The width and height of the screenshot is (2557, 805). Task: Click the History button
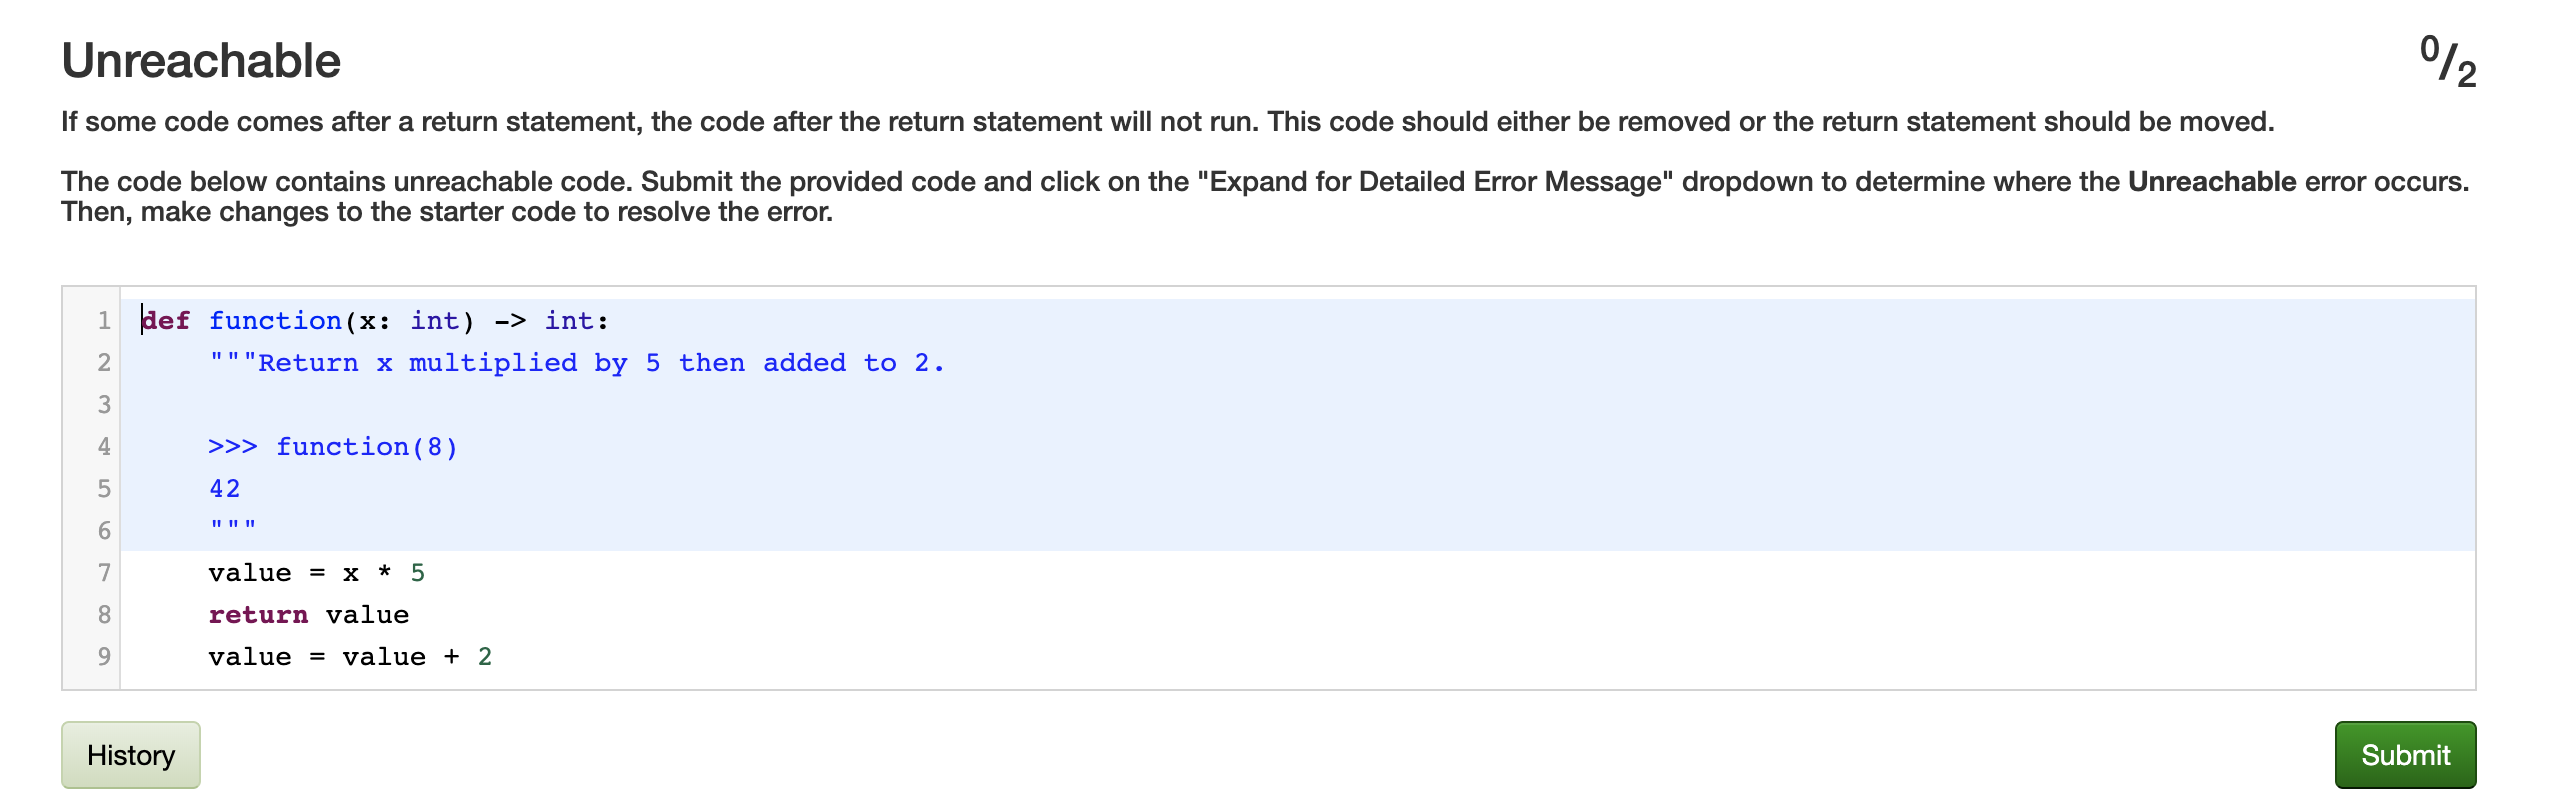(130, 755)
